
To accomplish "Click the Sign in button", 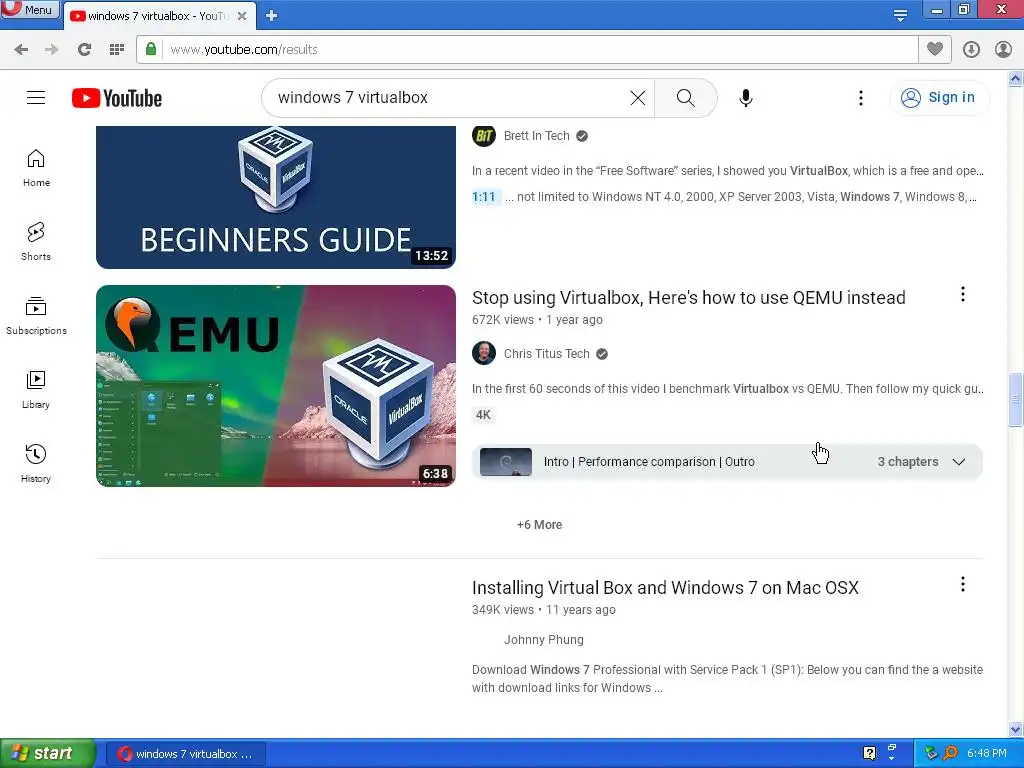I will [938, 98].
